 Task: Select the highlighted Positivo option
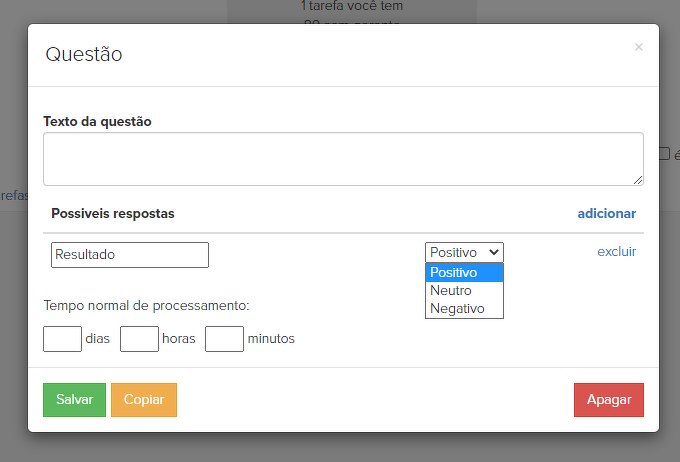click(x=464, y=273)
